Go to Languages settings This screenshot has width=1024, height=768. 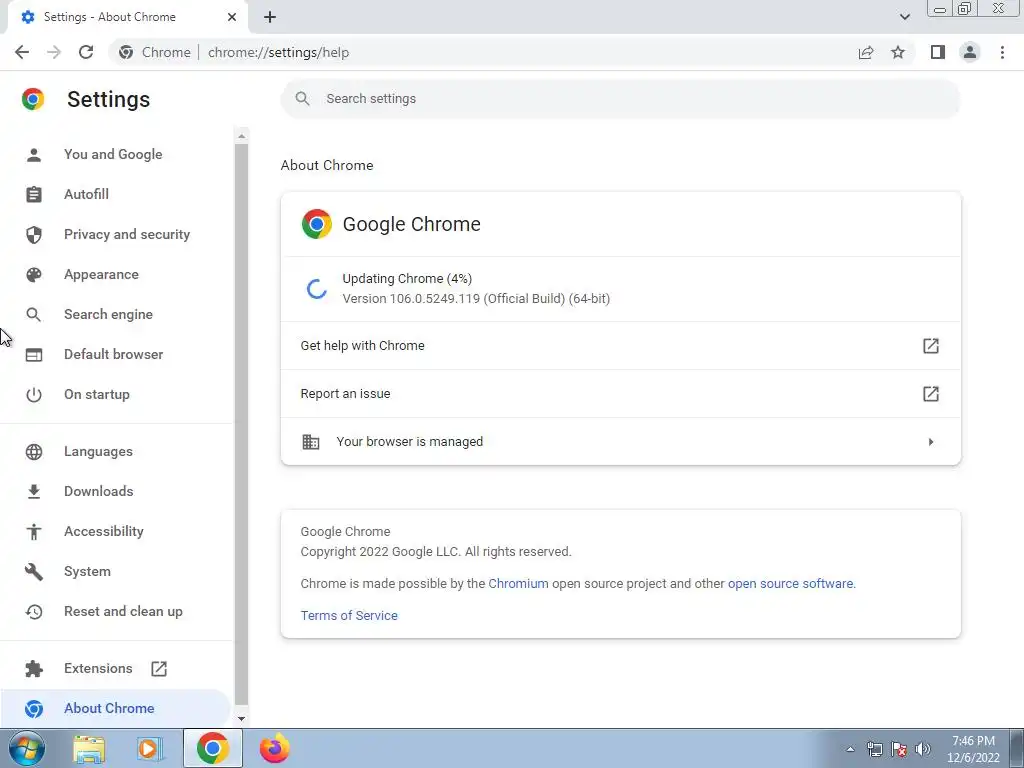click(98, 451)
